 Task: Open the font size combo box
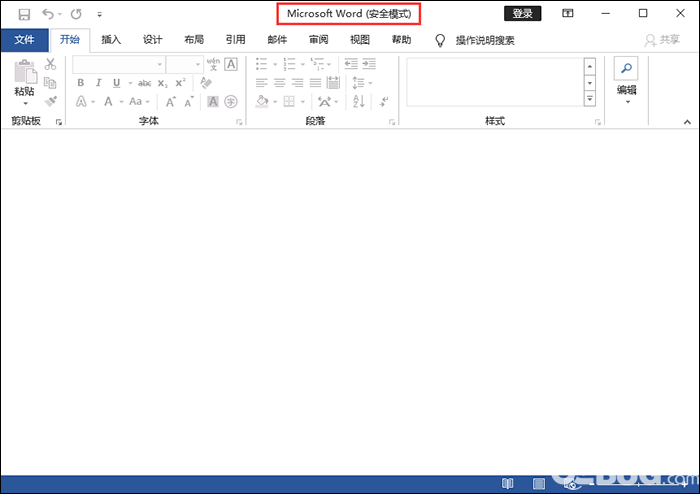[185, 65]
